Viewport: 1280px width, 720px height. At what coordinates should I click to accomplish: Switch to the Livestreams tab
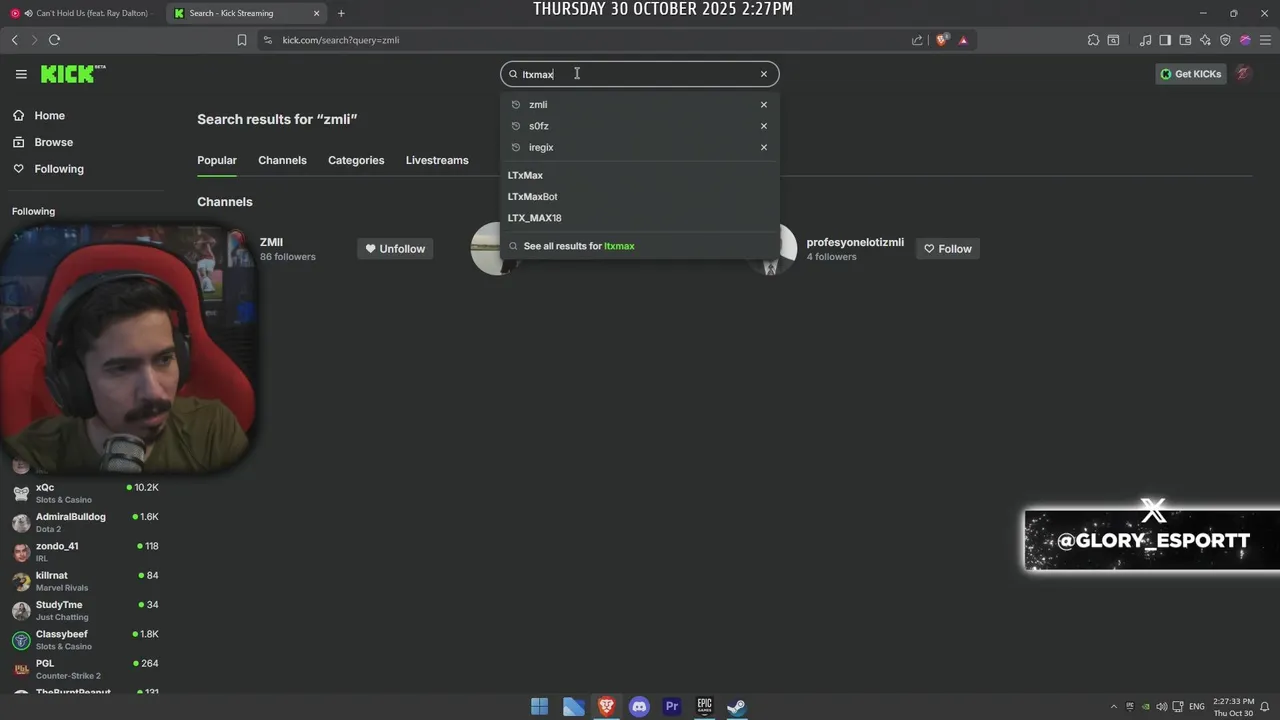point(437,160)
